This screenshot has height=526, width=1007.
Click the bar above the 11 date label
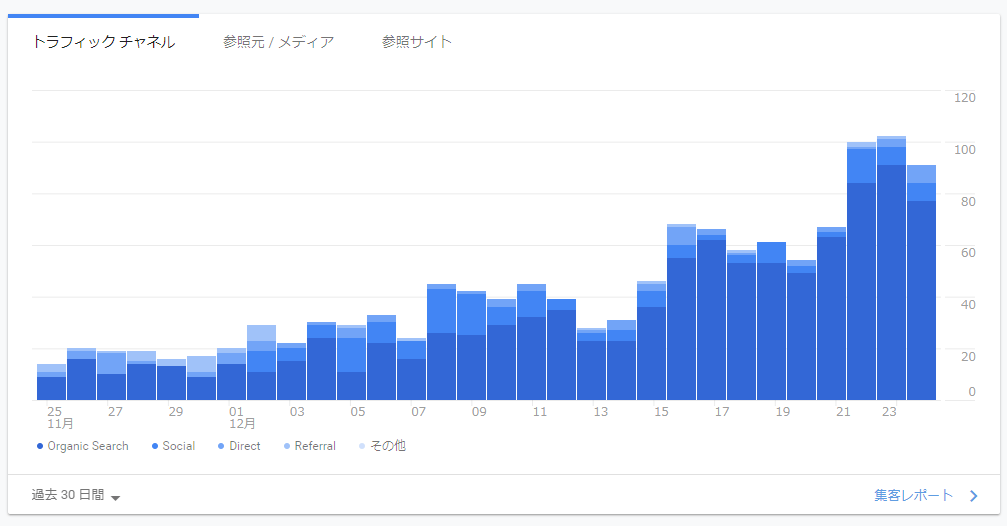531,342
